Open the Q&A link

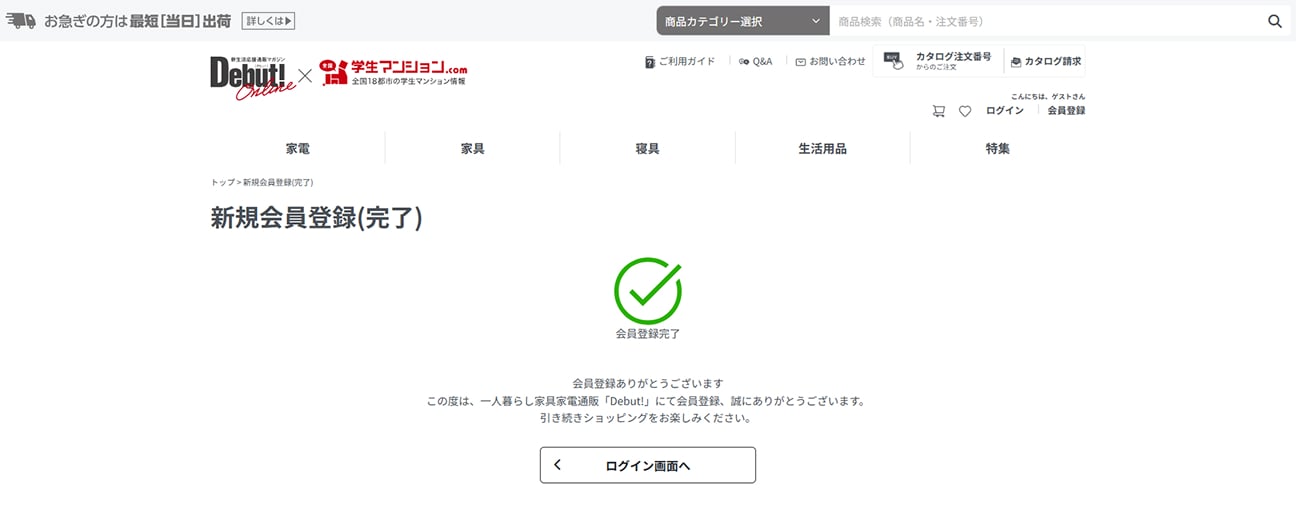[x=756, y=61]
